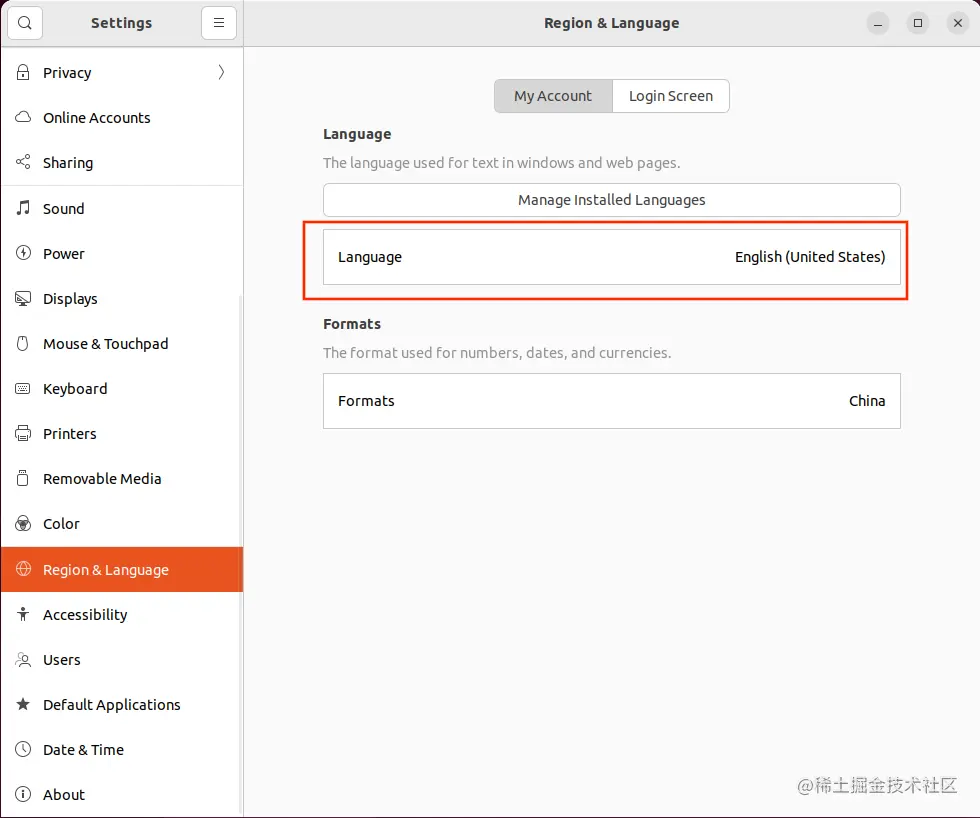Maximize the Settings window
This screenshot has height=818, width=980.
click(x=918, y=23)
